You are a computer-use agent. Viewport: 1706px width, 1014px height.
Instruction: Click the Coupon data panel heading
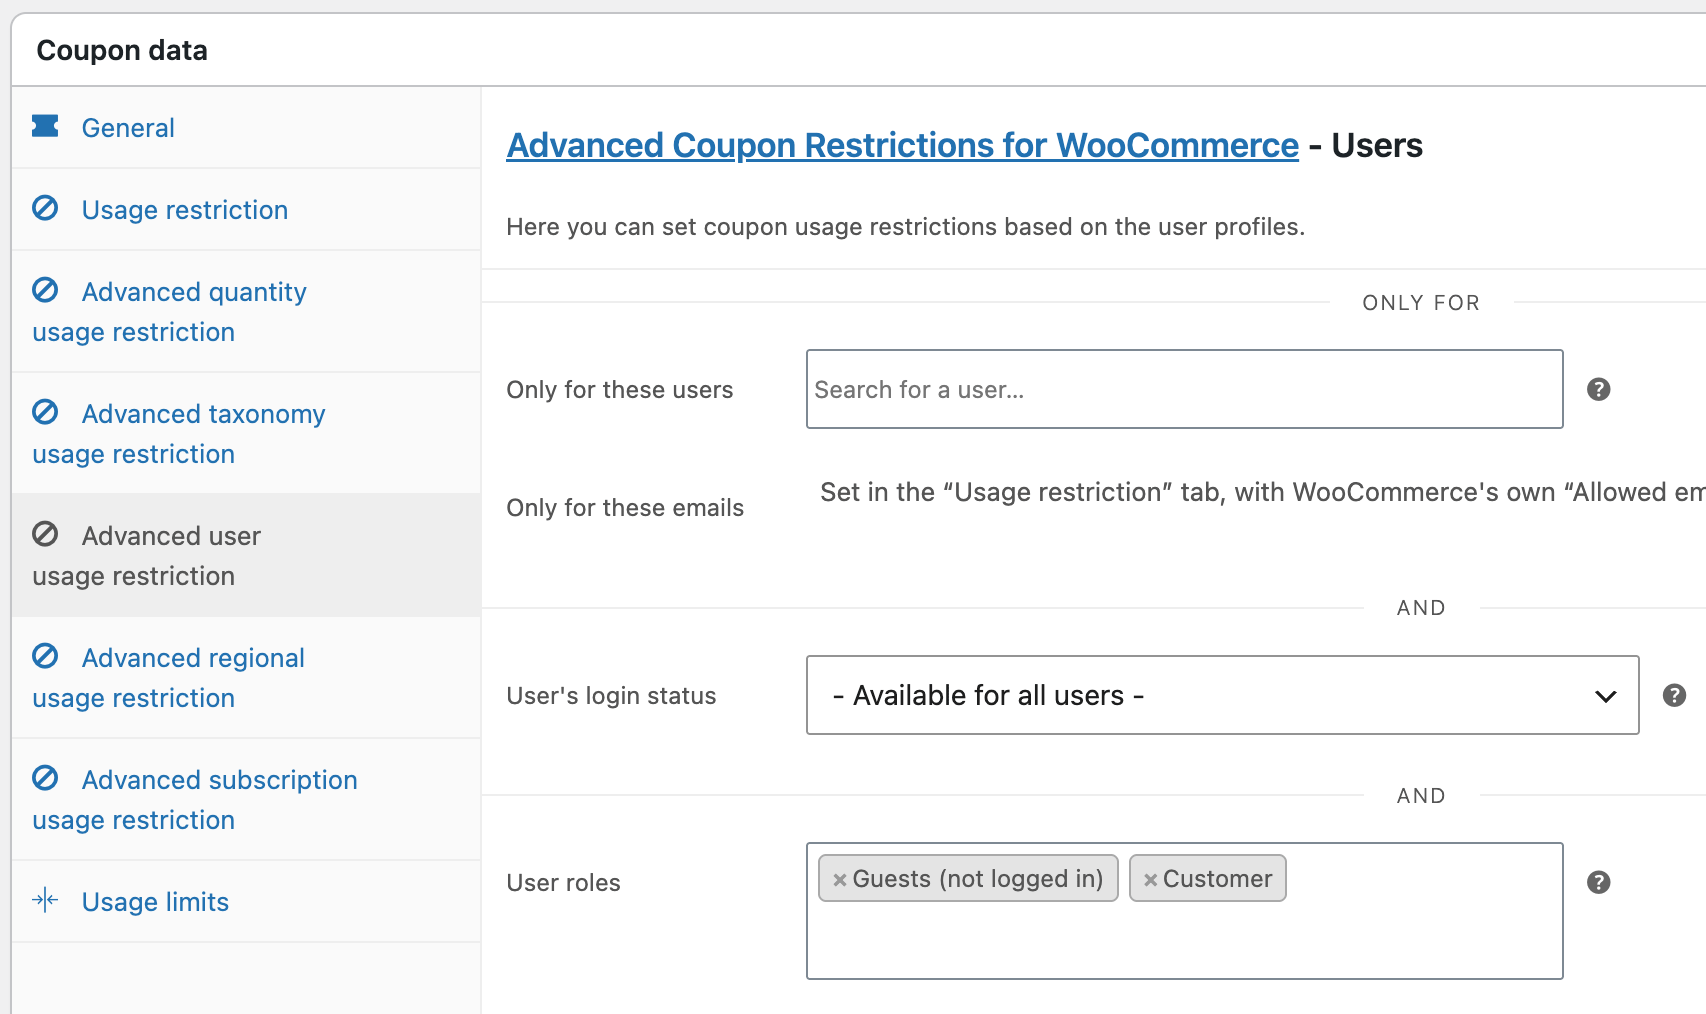[x=122, y=50]
